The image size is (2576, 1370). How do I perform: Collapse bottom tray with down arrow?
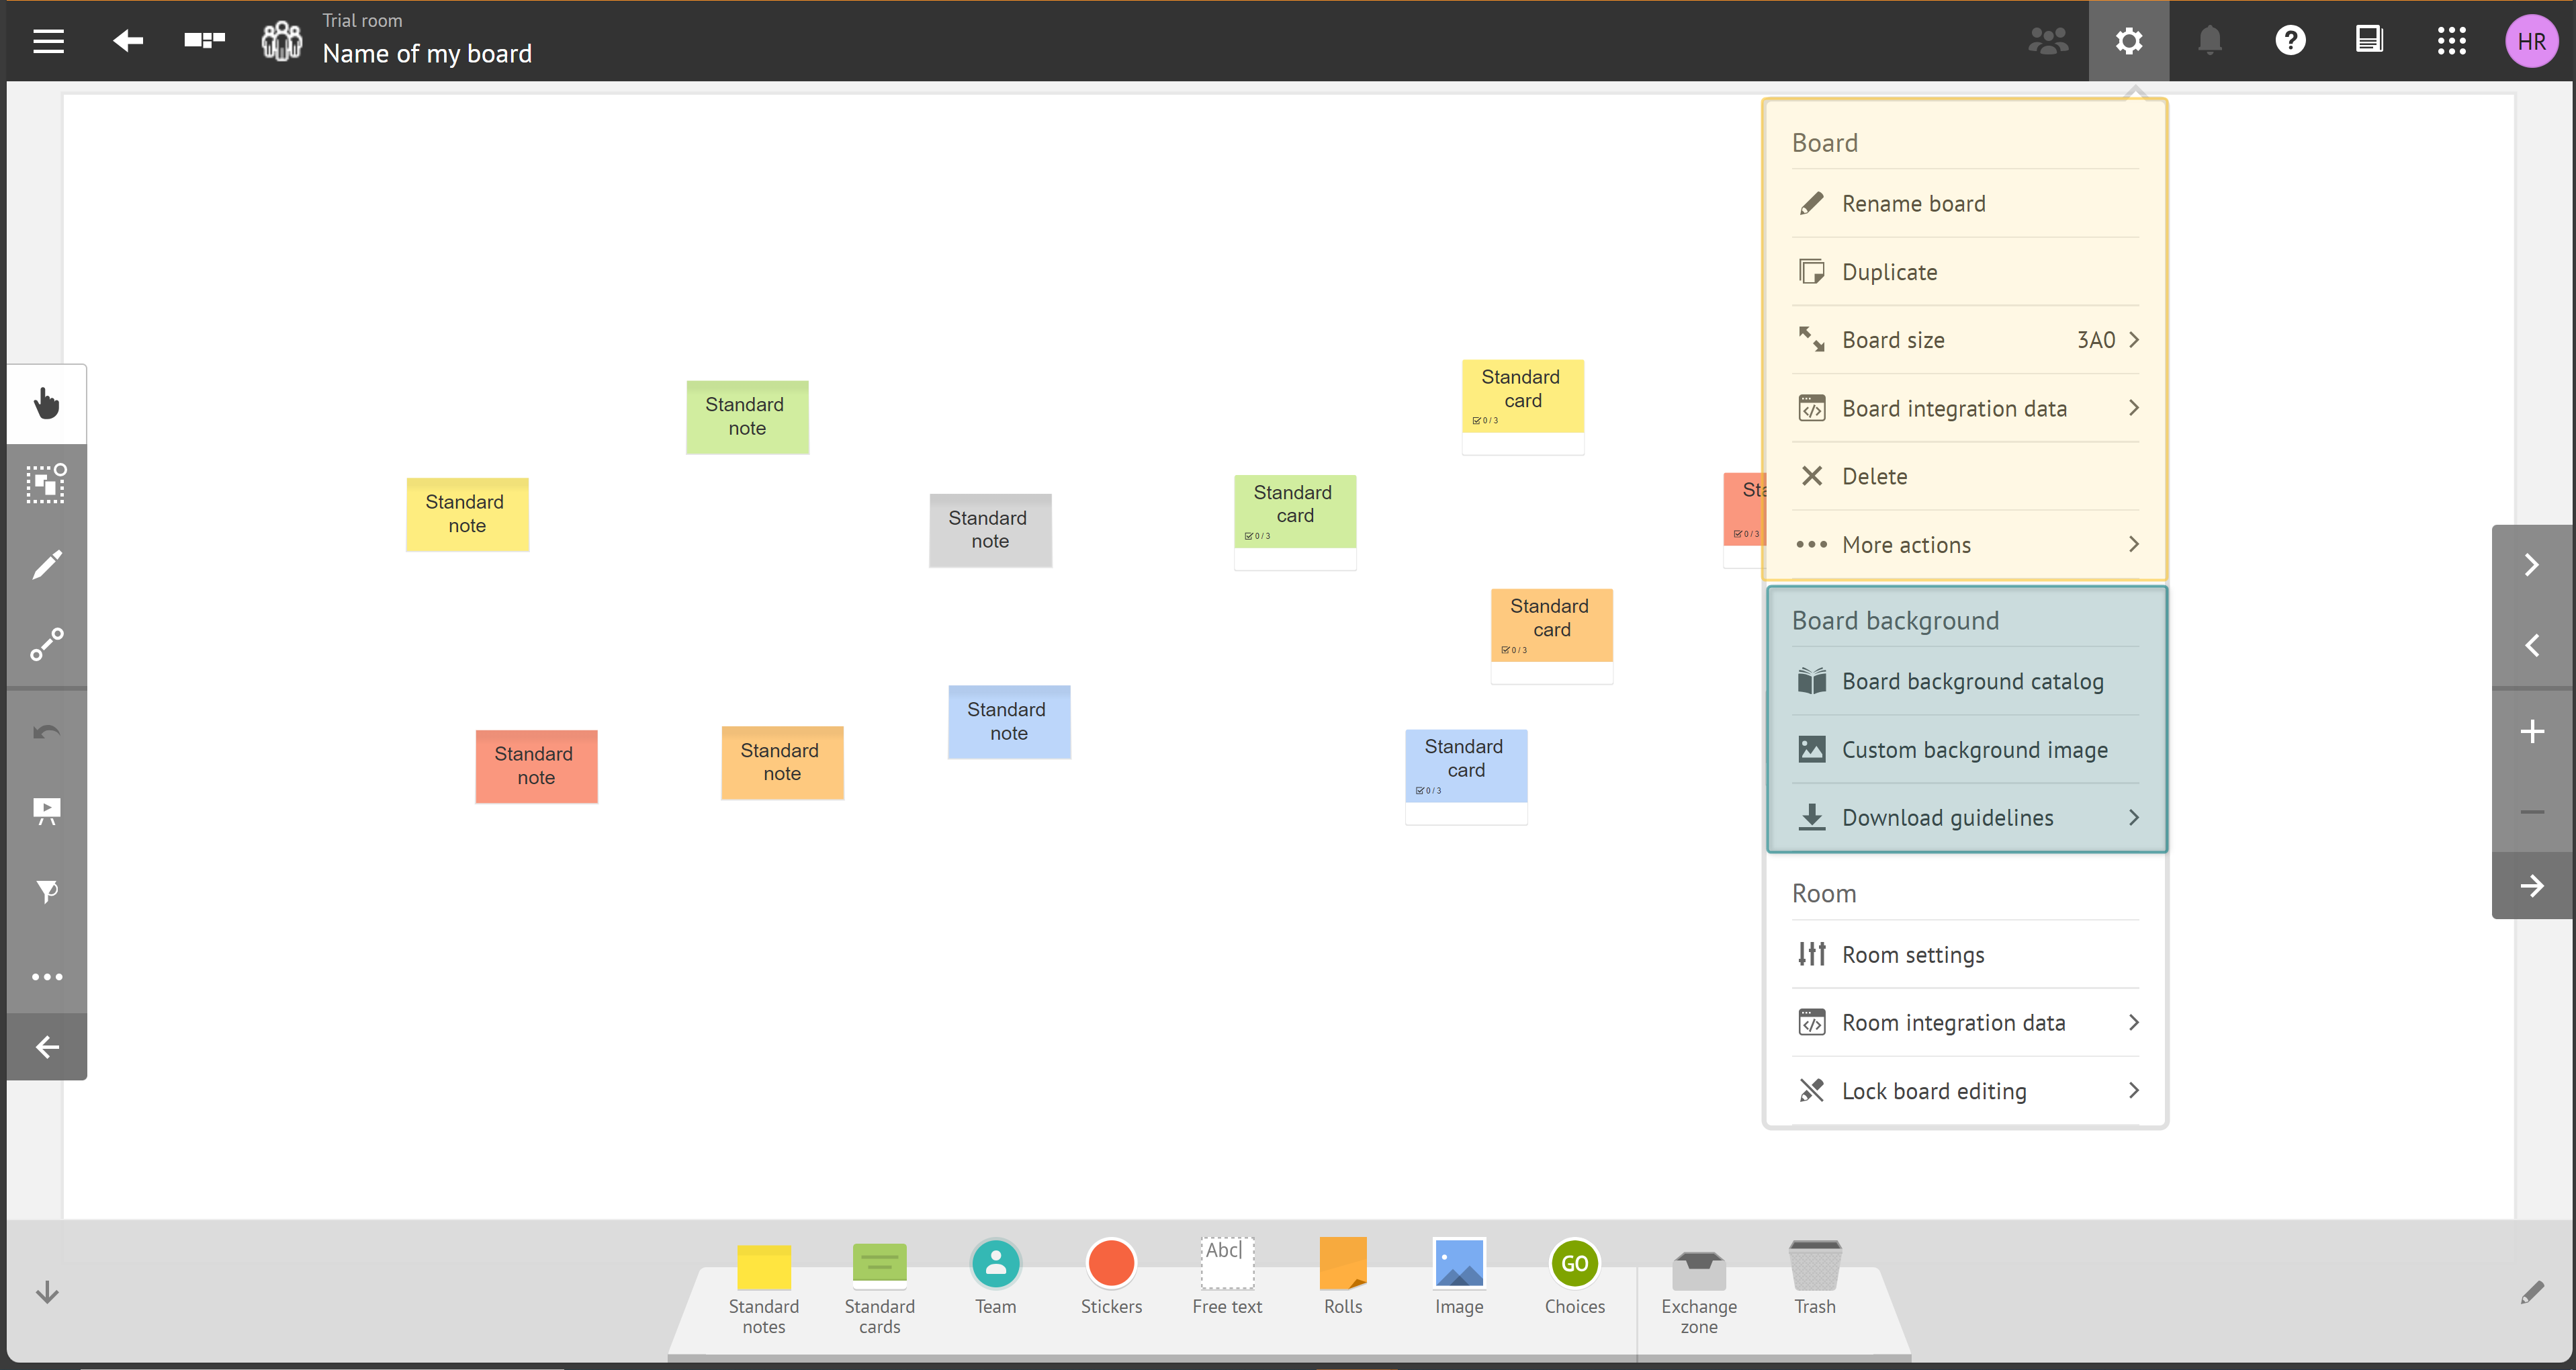click(x=47, y=1292)
